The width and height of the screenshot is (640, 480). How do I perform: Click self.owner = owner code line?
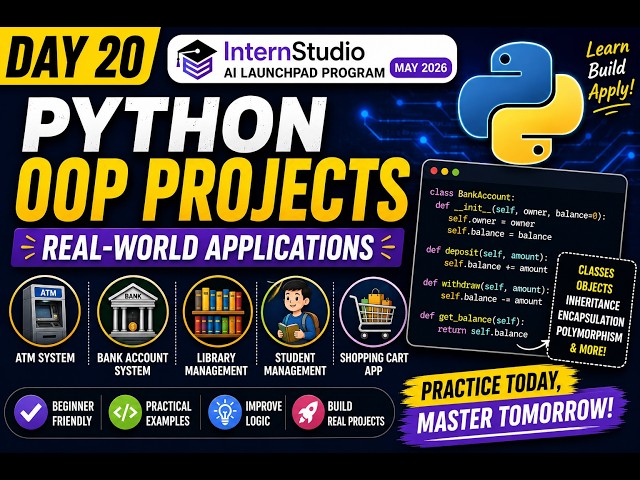[x=491, y=221]
